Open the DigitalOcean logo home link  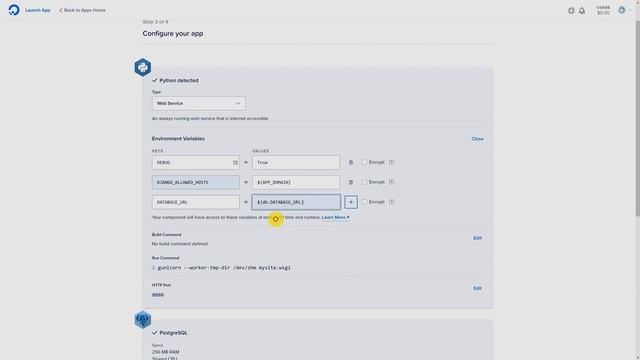[14, 10]
